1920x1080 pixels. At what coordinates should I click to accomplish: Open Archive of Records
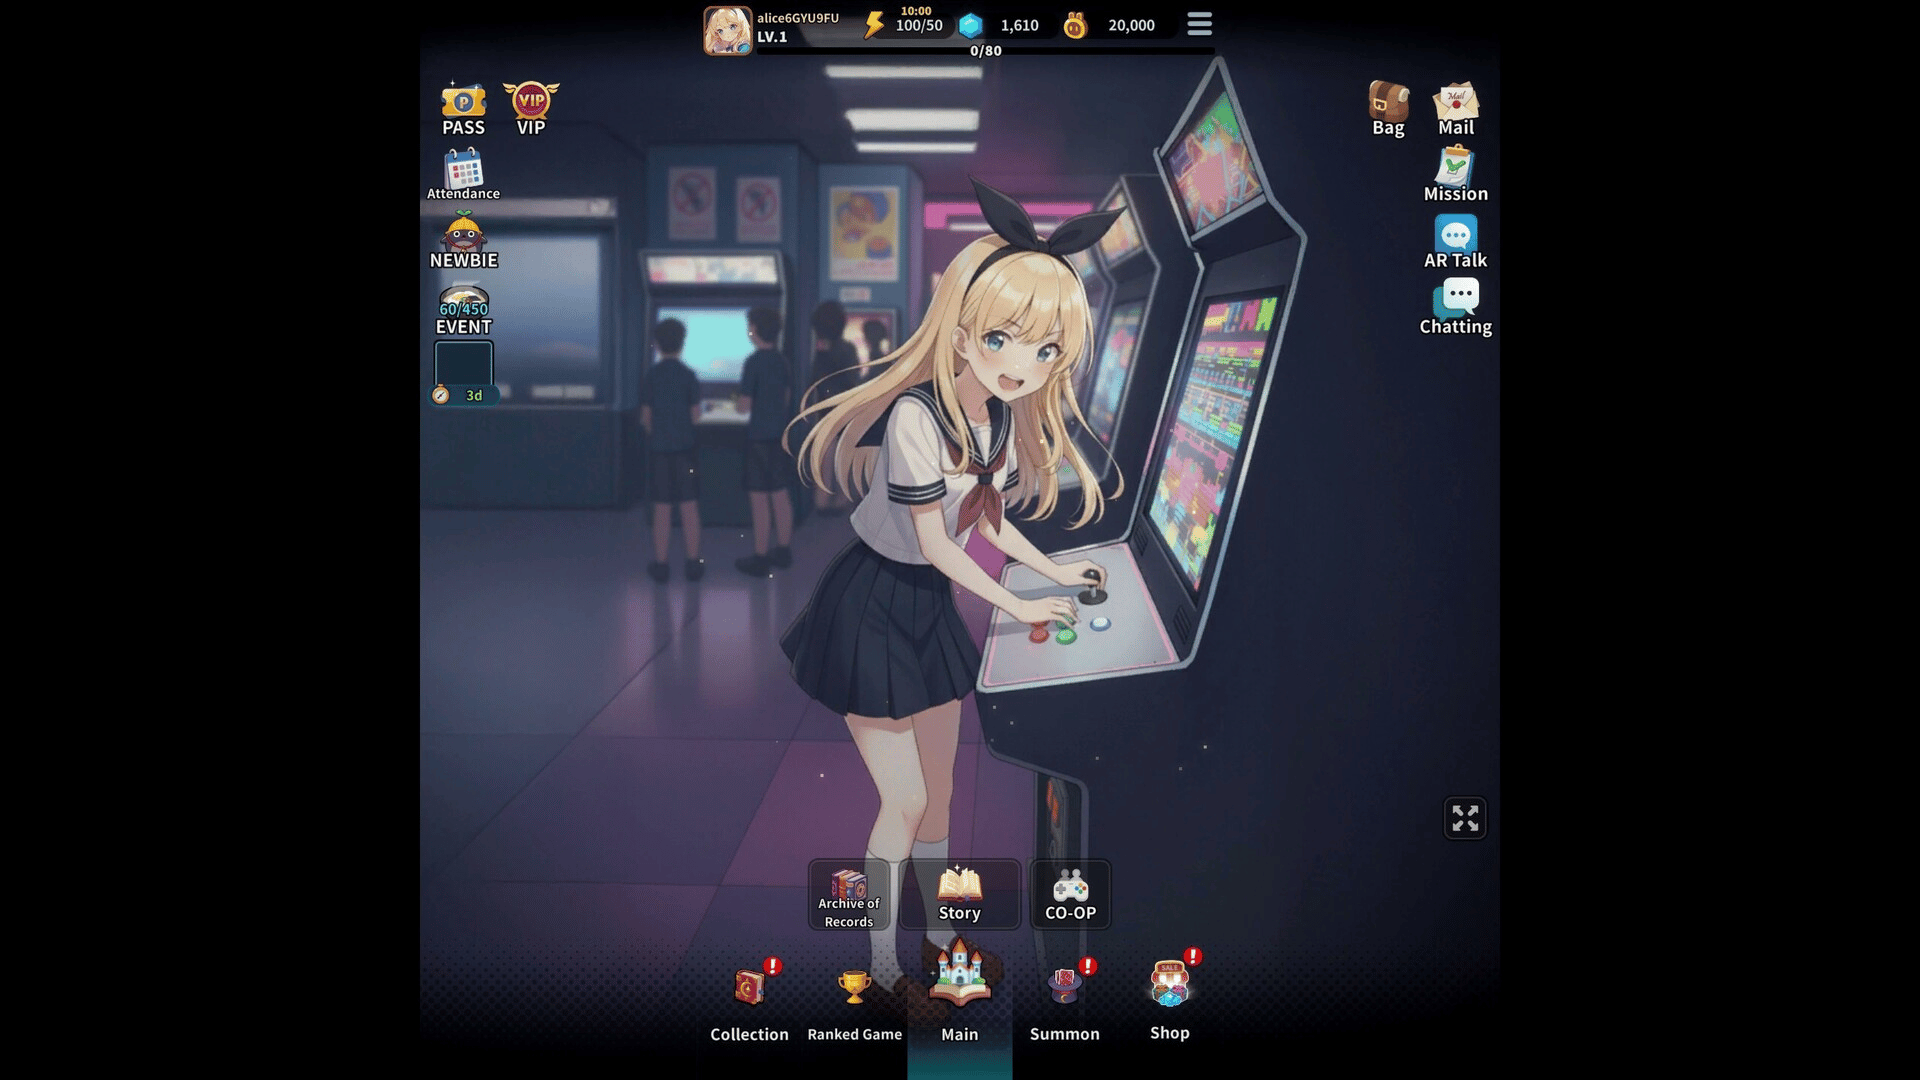coord(848,895)
